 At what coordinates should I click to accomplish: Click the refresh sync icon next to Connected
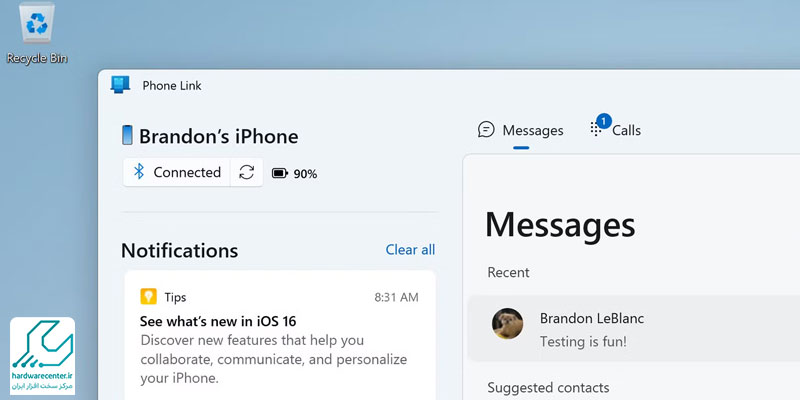click(x=246, y=172)
